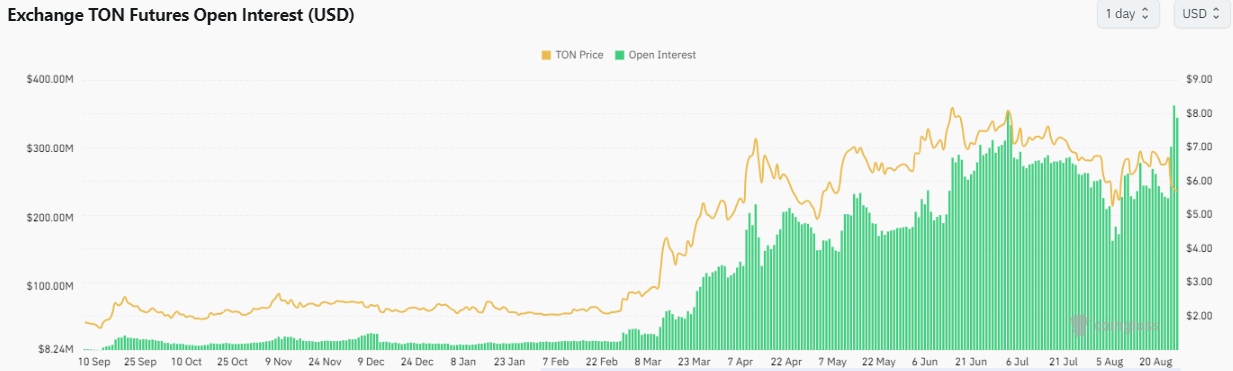This screenshot has height=371, width=1233.
Task: Click the 7 Feb date label
Action: point(554,362)
